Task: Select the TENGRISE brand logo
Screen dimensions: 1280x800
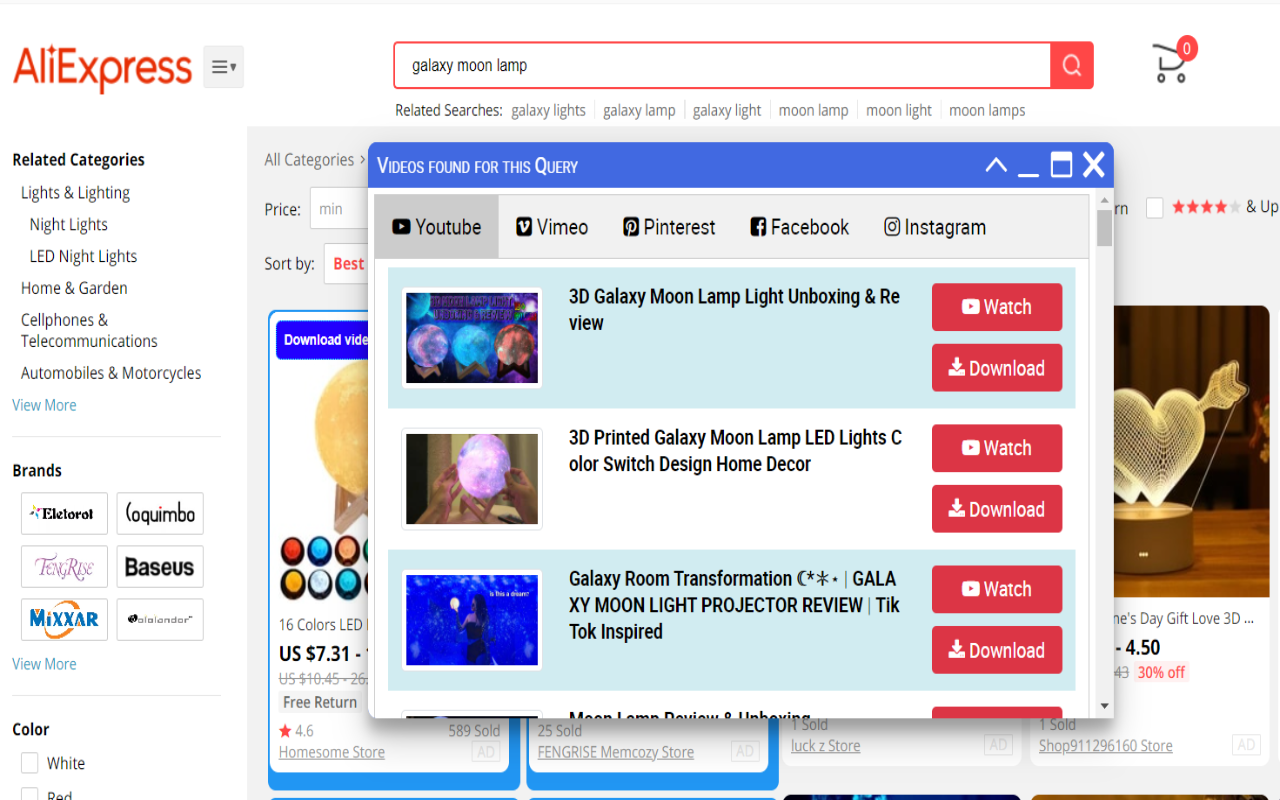Action: (64, 566)
